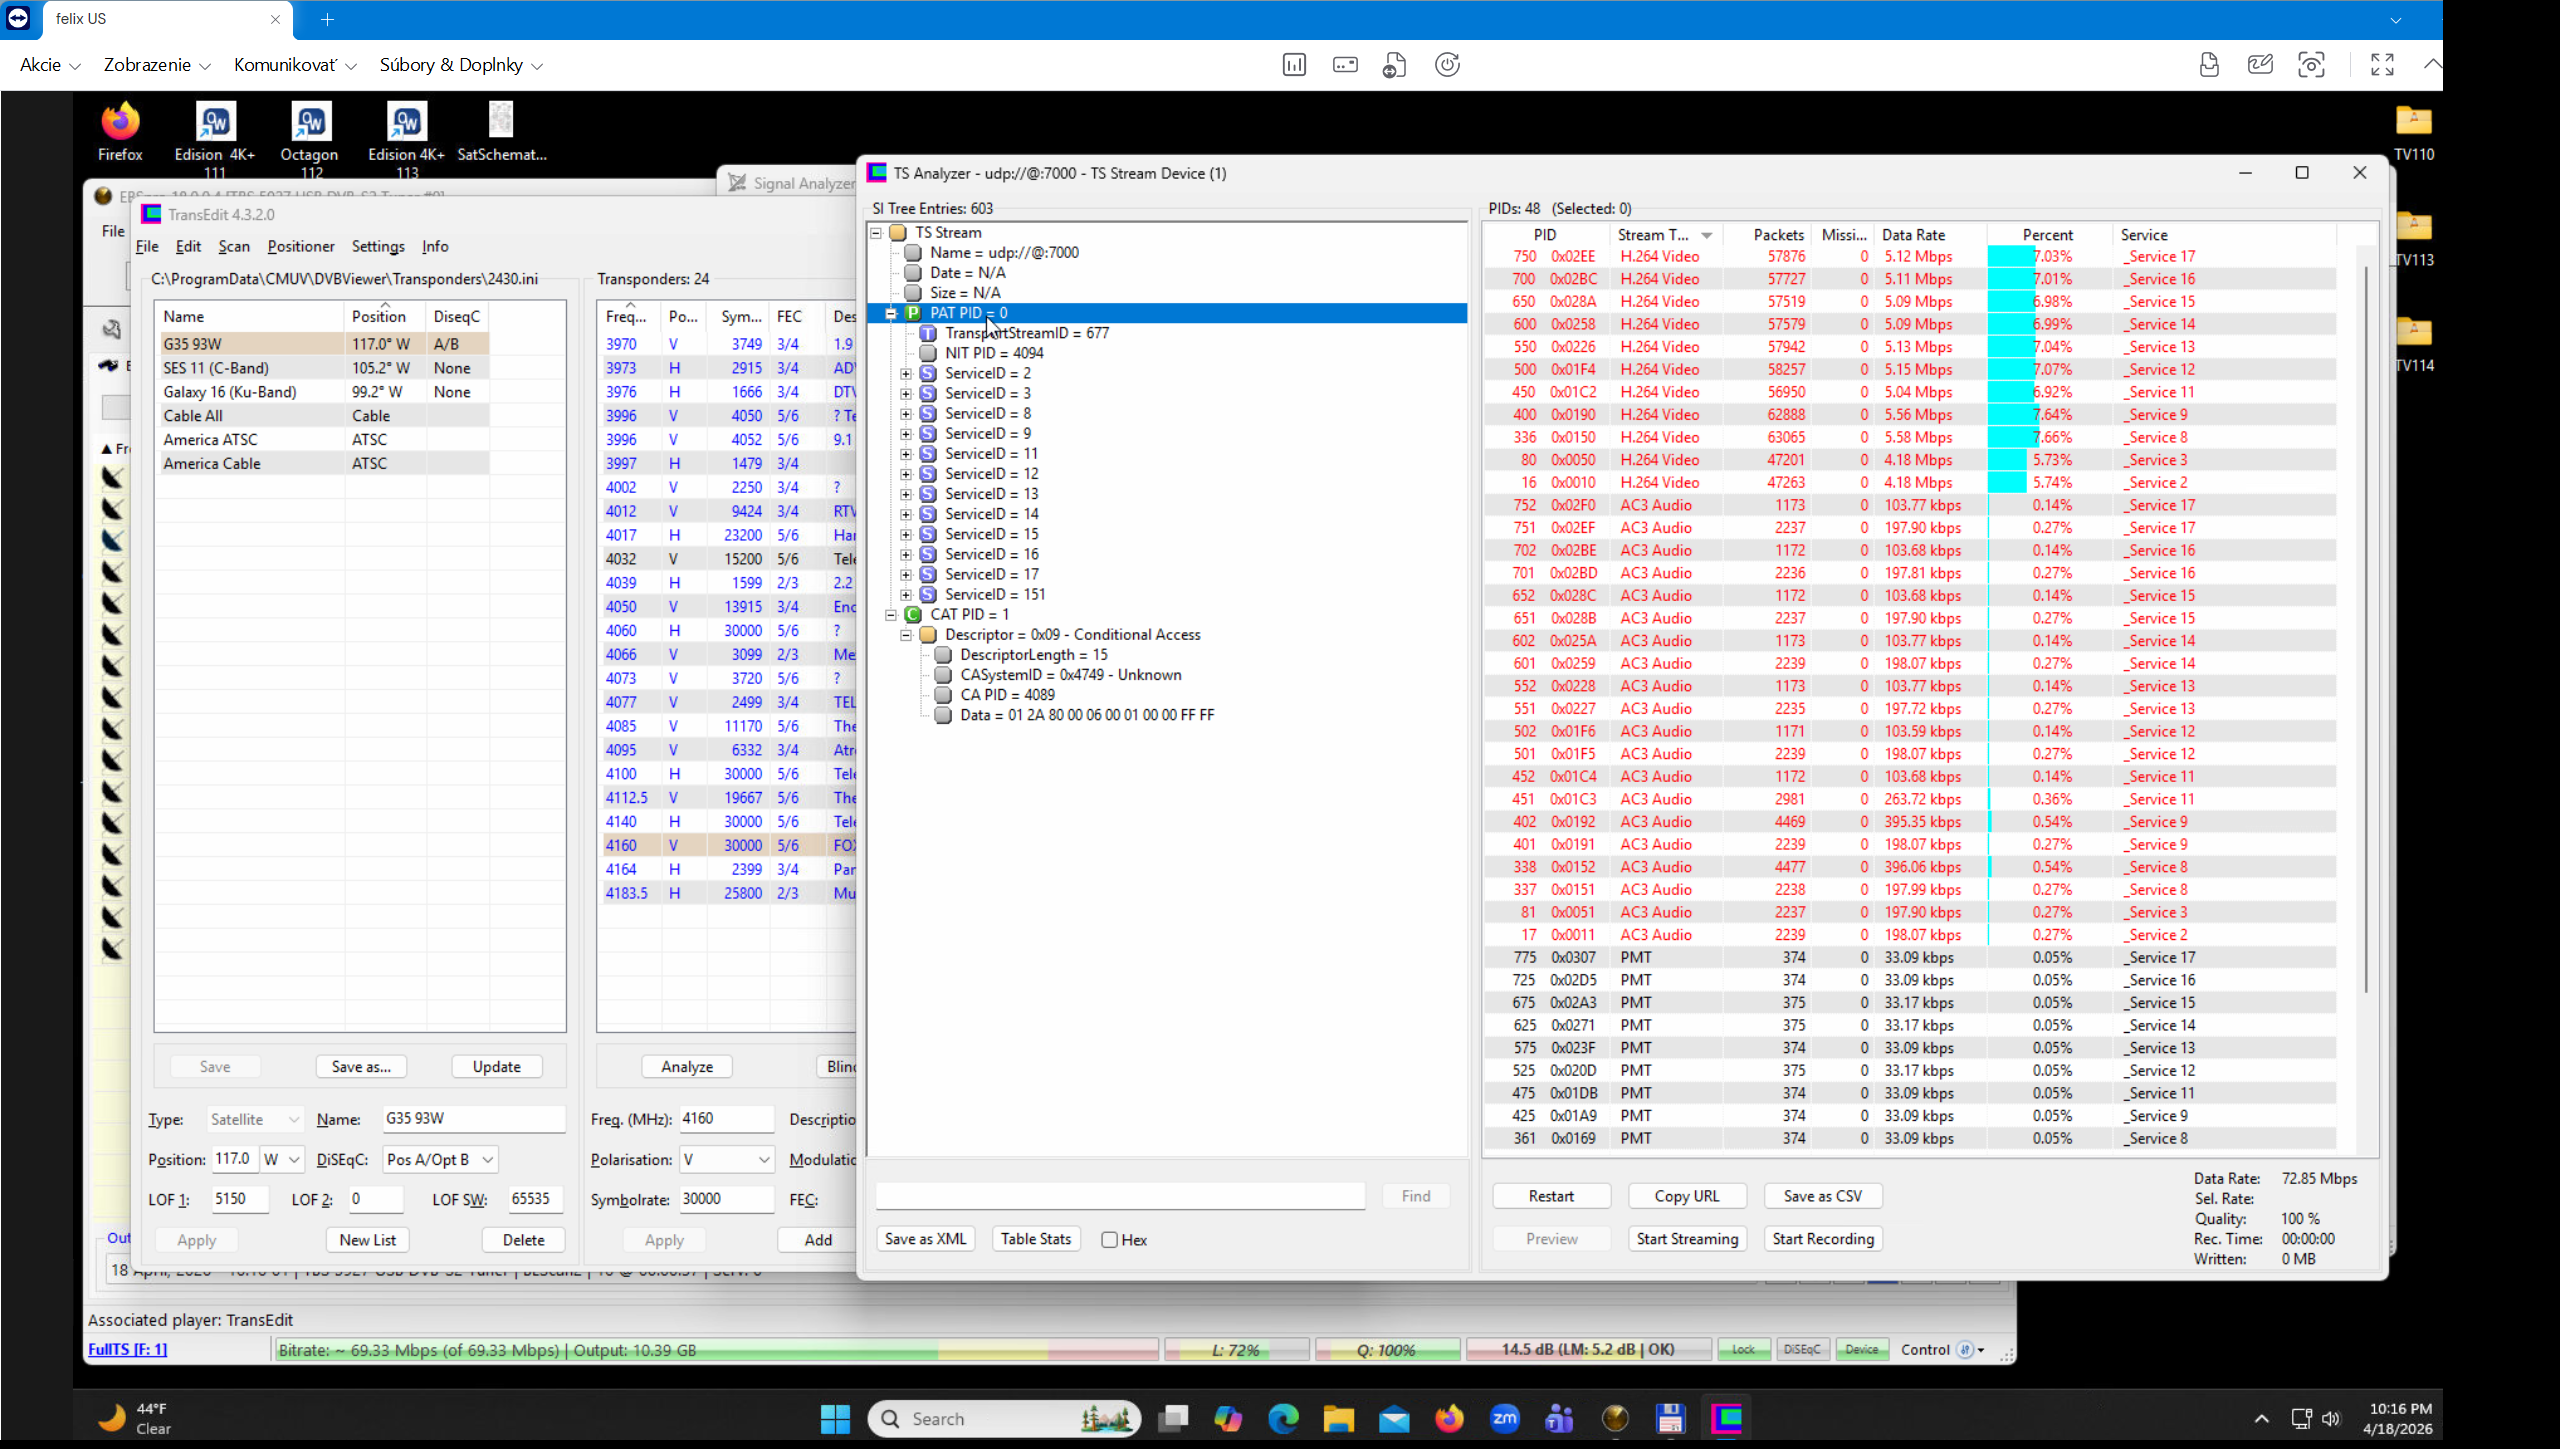Viewport: 2560px width, 1449px height.
Task: Toggle remote session fullscreen icon
Action: pos(2382,65)
